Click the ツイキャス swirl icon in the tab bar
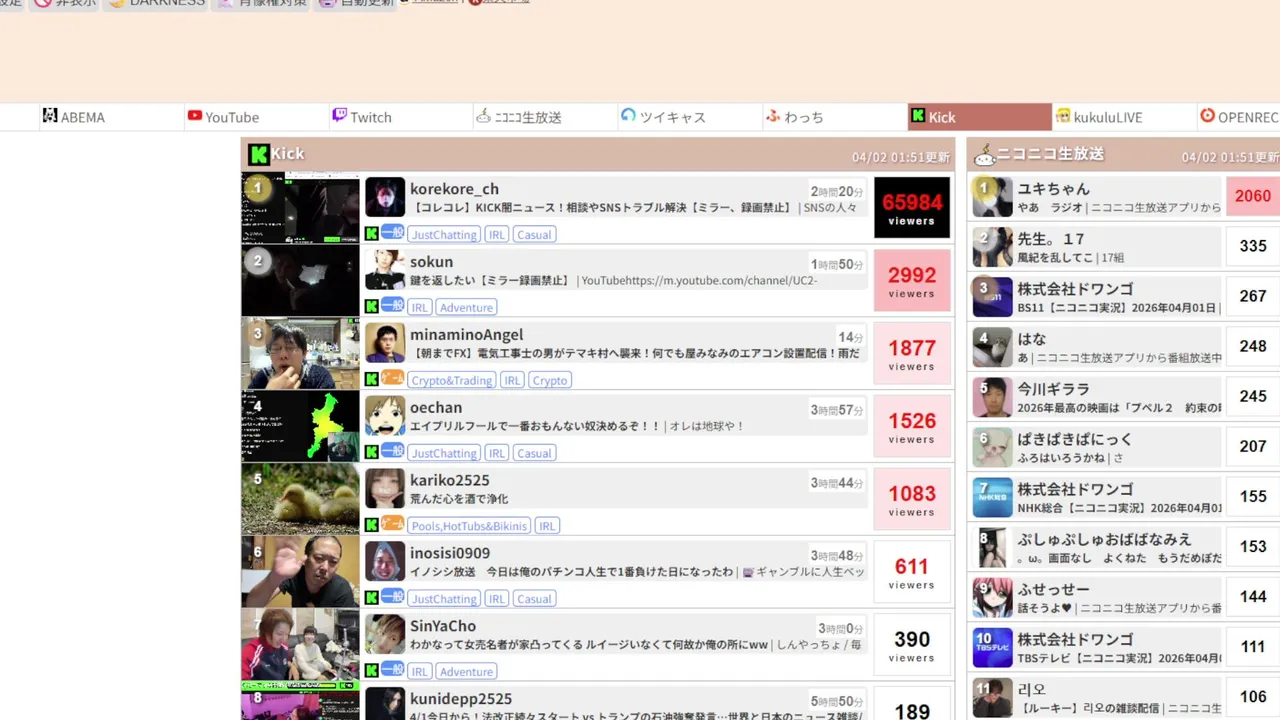The image size is (1280, 720). point(628,116)
